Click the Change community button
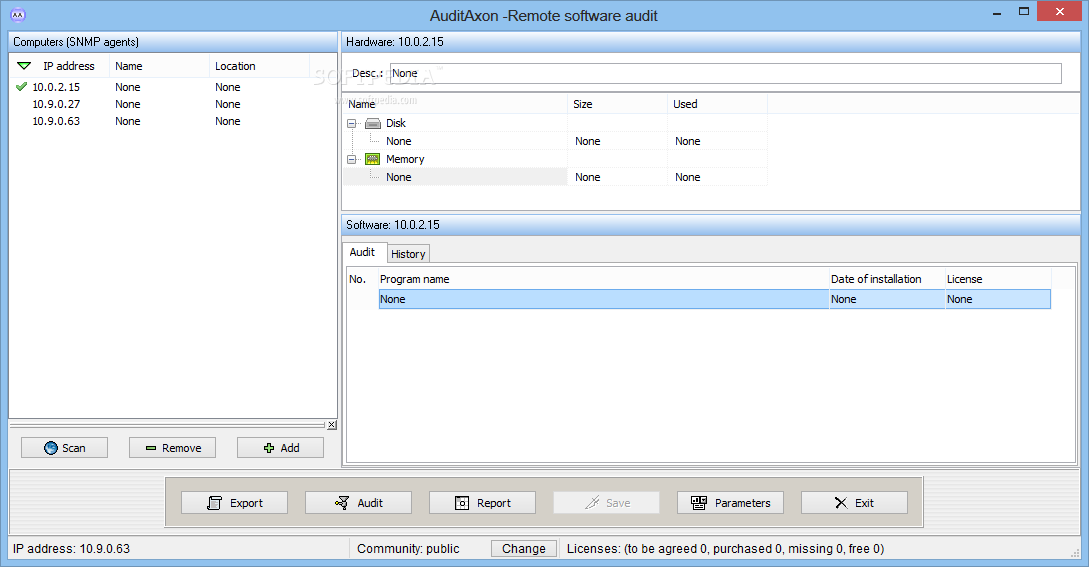Viewport: 1089px width, 567px height. [524, 549]
